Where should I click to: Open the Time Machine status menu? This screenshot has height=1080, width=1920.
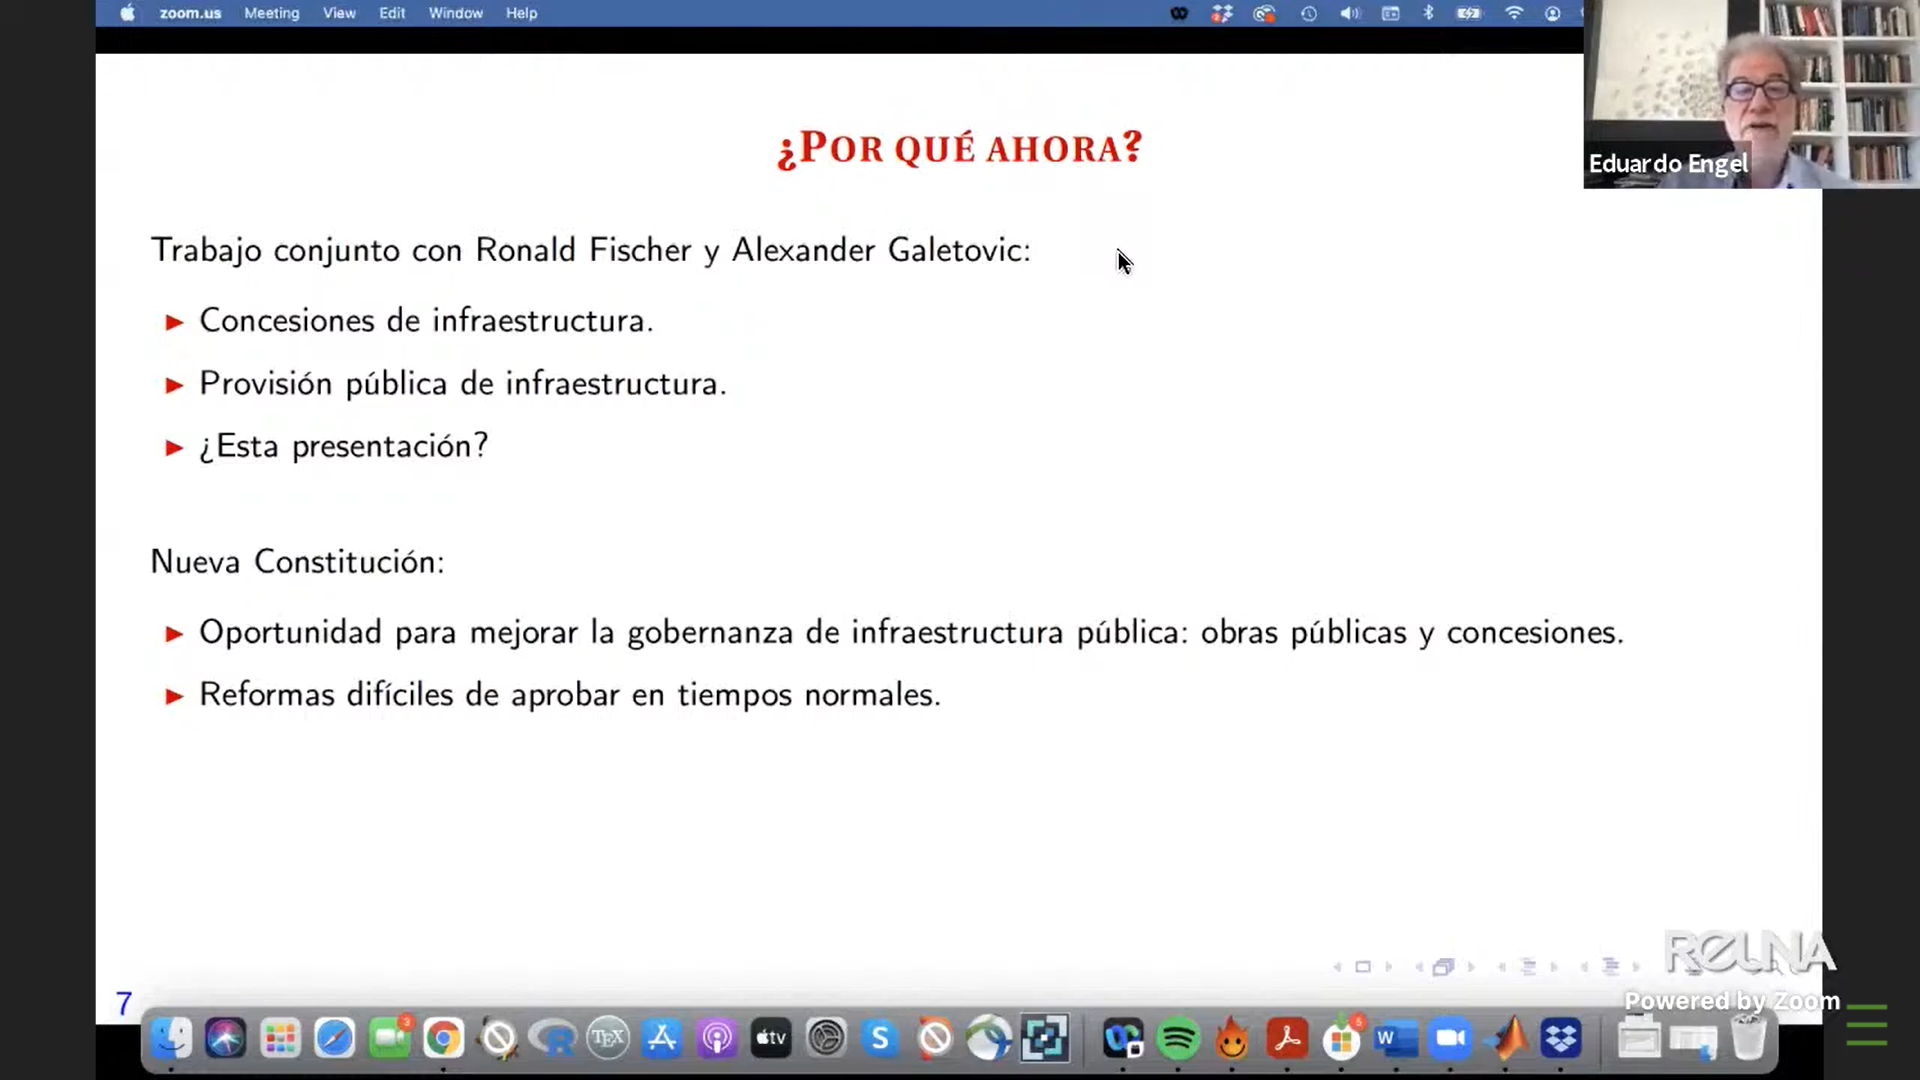point(1308,13)
